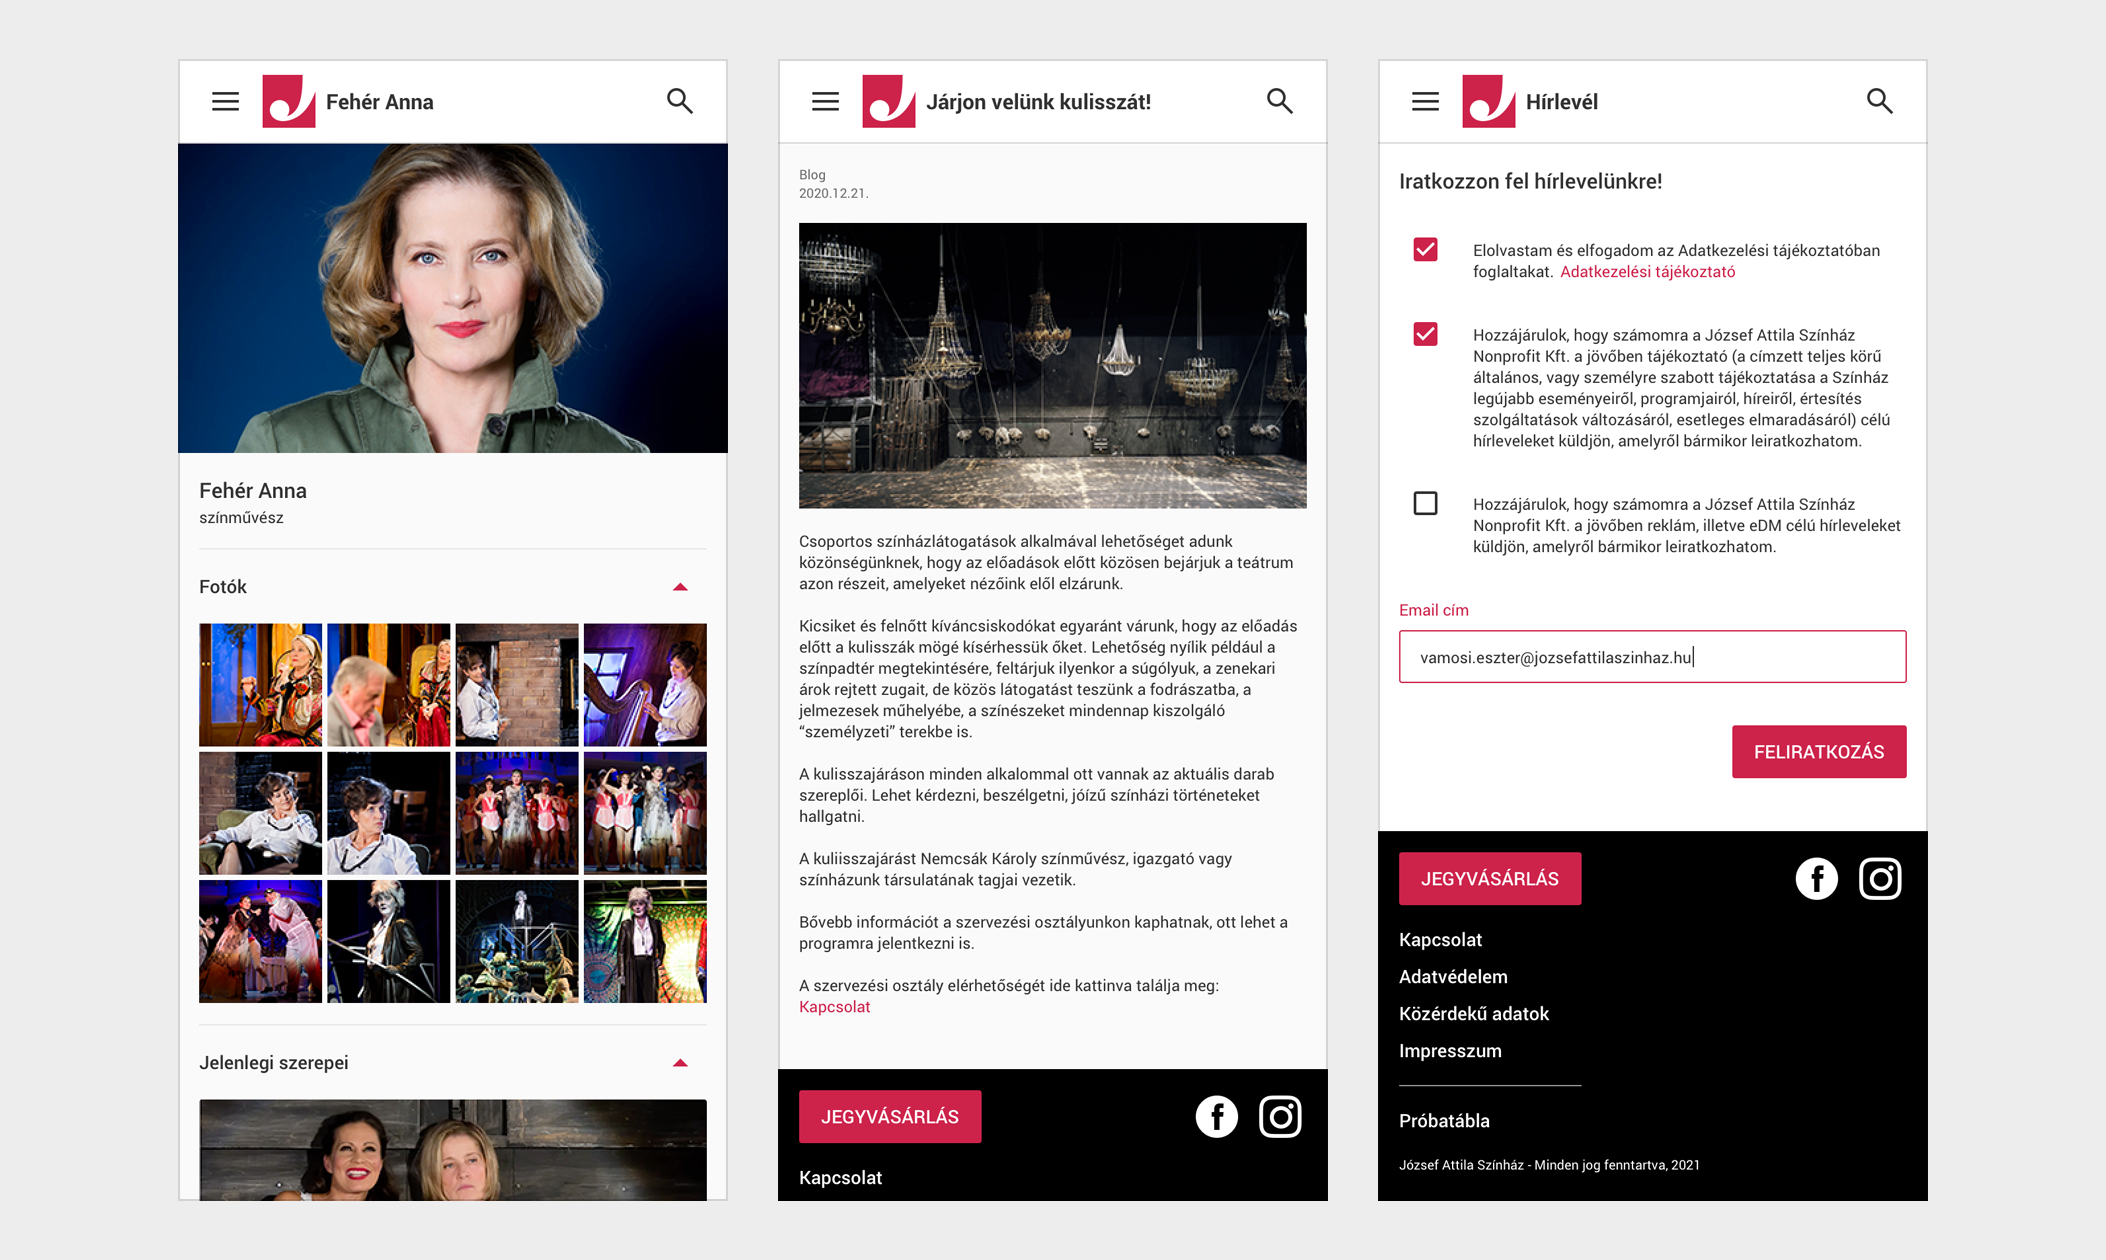
Task: Check the reklám and eDM hírlevelek consent checkbox
Action: click(x=1426, y=503)
